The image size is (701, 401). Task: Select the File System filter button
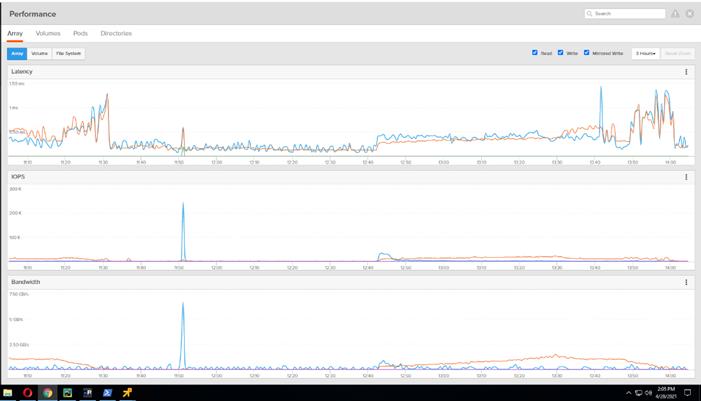68,54
